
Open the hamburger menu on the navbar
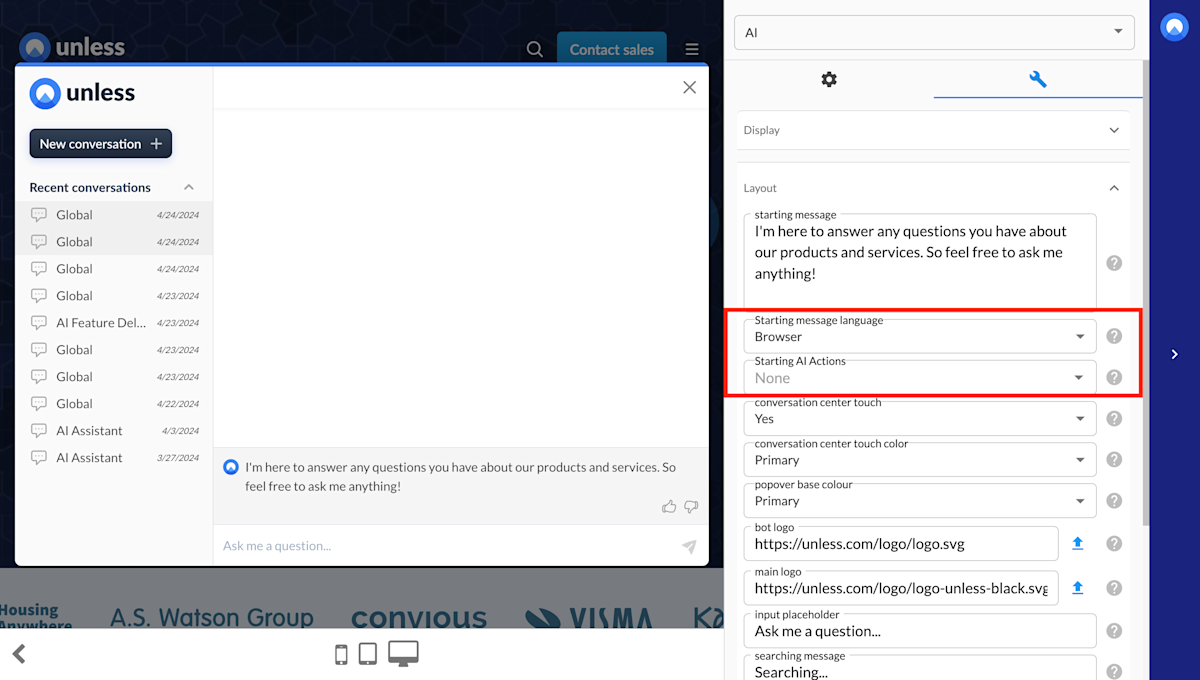691,48
